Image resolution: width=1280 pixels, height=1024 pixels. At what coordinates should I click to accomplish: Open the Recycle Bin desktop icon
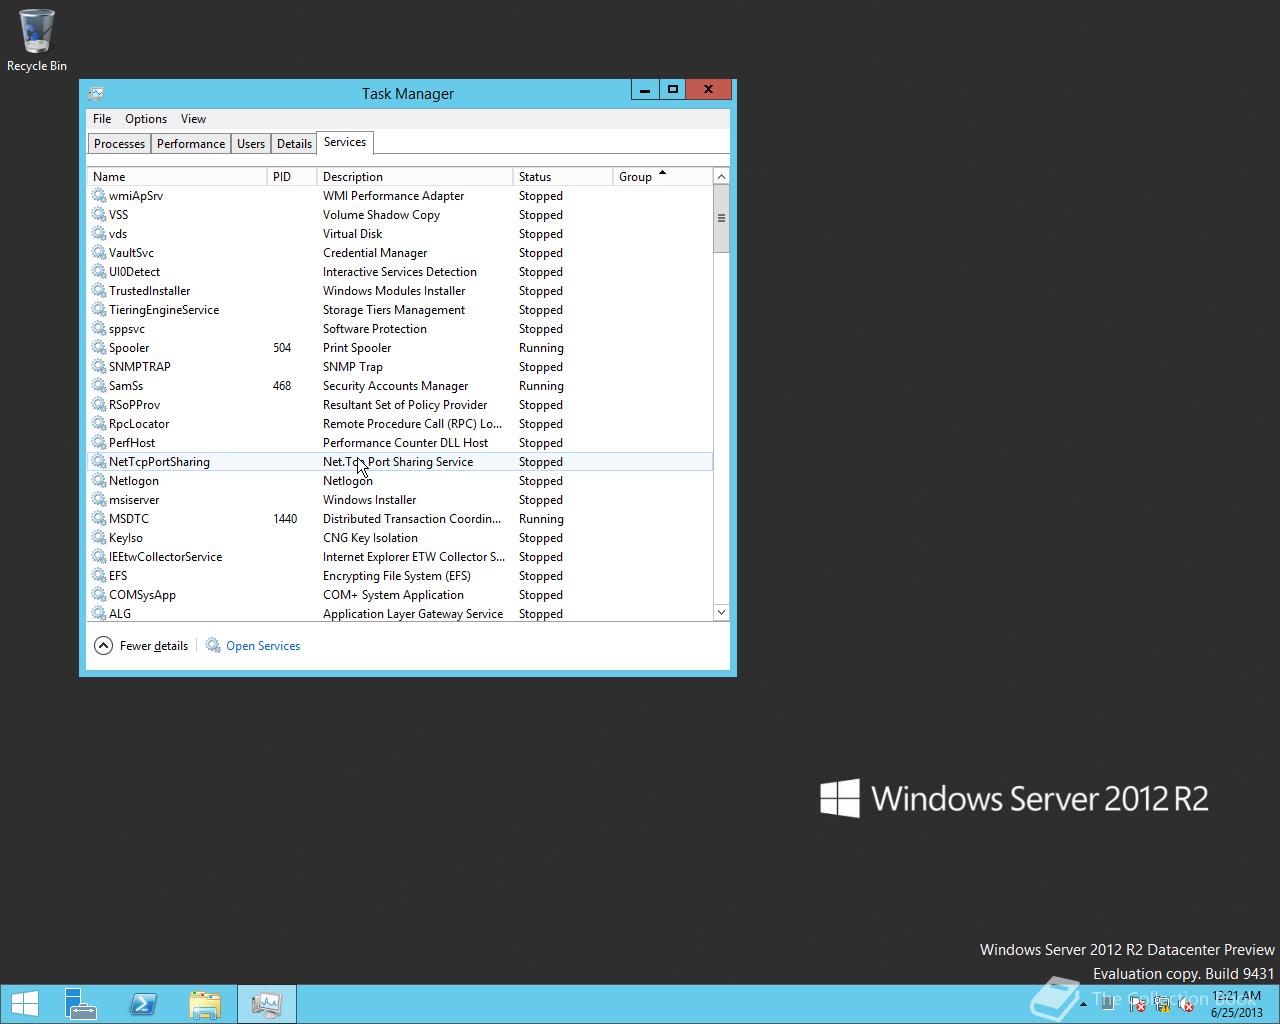click(36, 40)
